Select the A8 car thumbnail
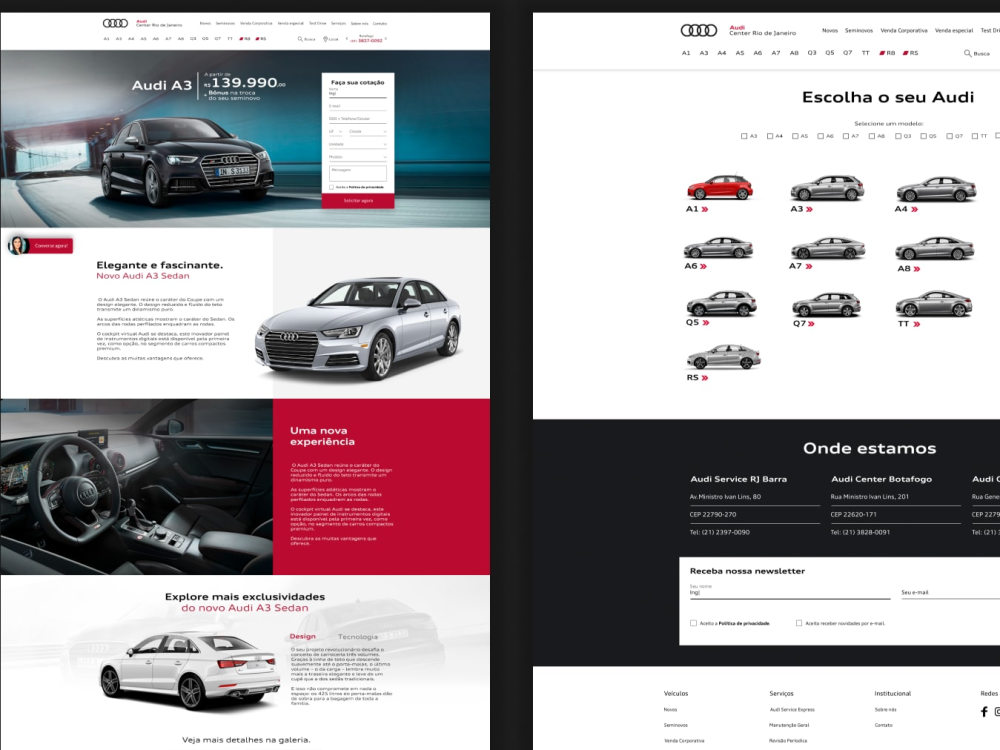Viewport: 1000px width, 750px height. pyautogui.click(x=935, y=248)
